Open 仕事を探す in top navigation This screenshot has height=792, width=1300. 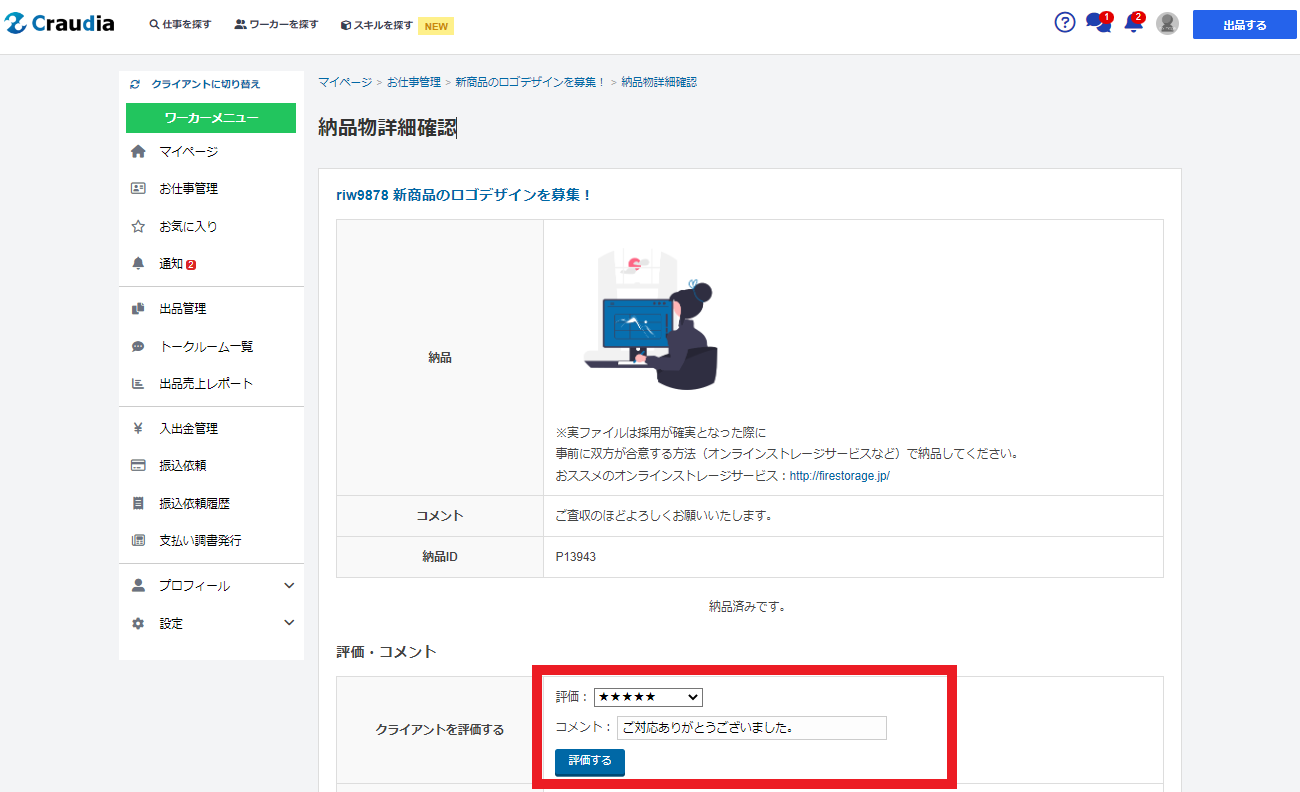tap(181, 25)
